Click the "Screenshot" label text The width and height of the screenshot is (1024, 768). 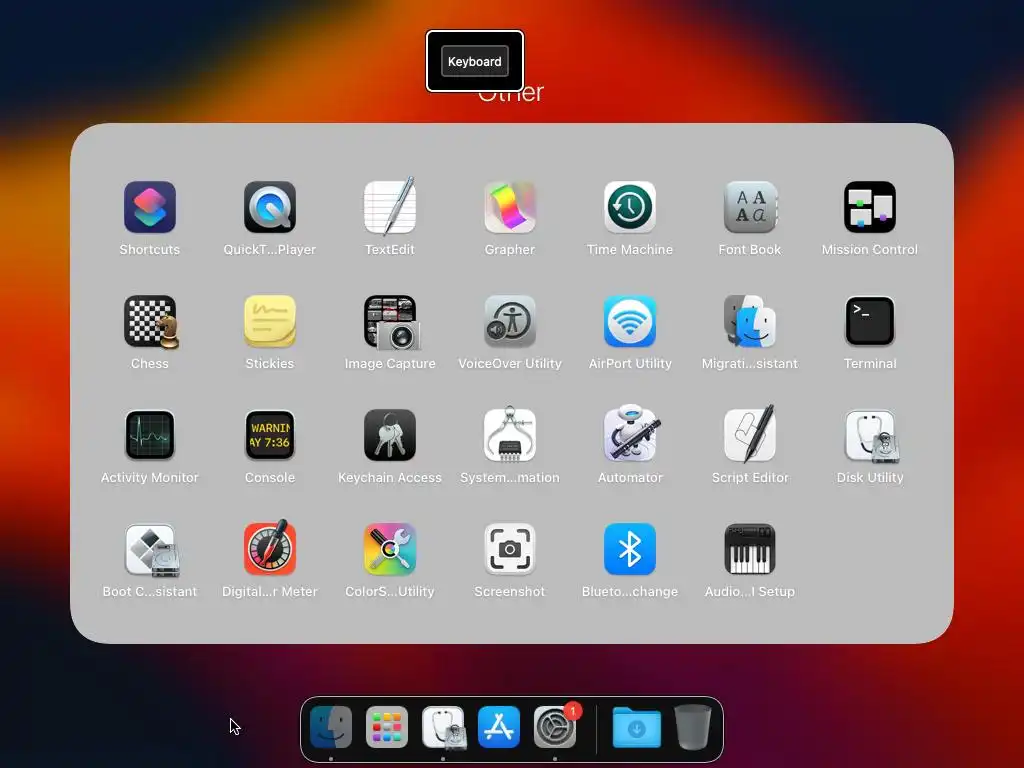click(510, 592)
